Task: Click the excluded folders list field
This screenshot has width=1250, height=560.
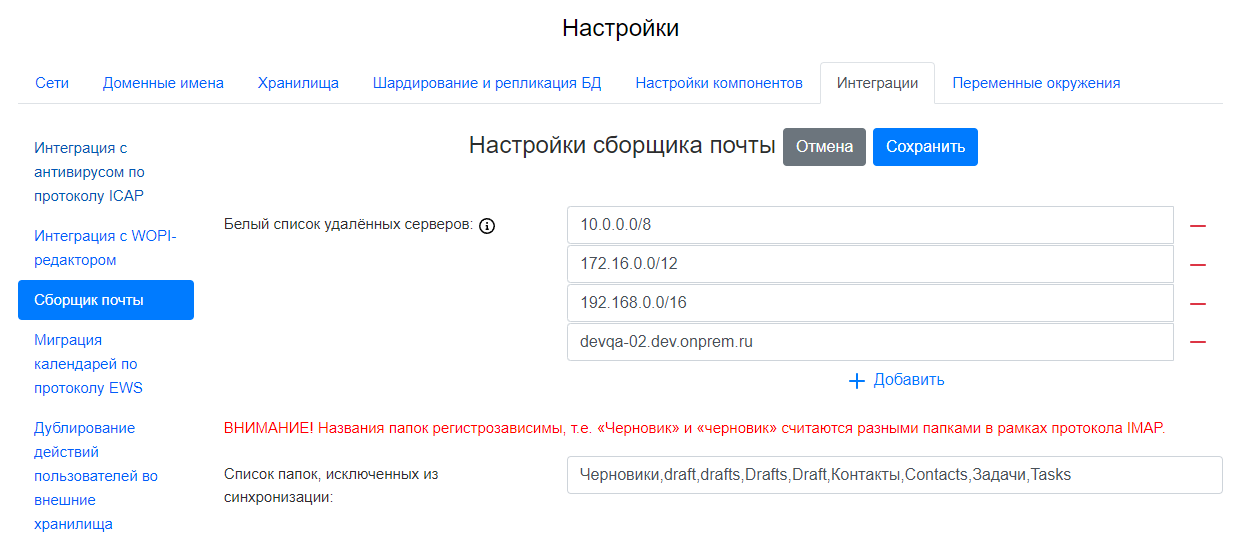Action: coord(894,475)
